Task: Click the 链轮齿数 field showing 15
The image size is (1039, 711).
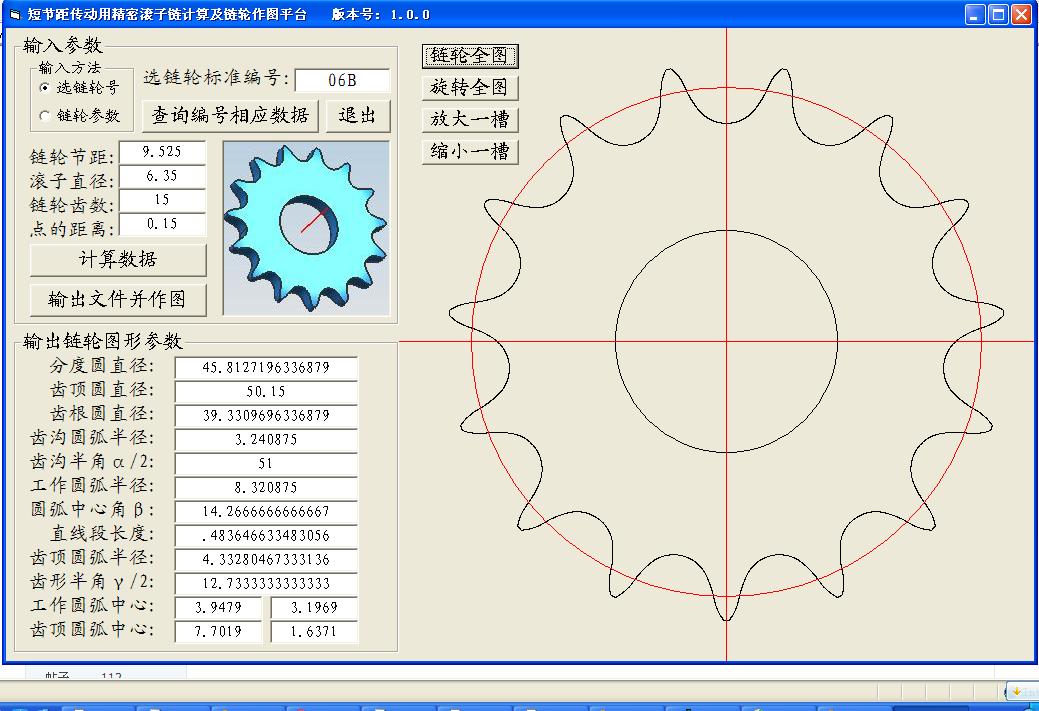Action: point(162,199)
